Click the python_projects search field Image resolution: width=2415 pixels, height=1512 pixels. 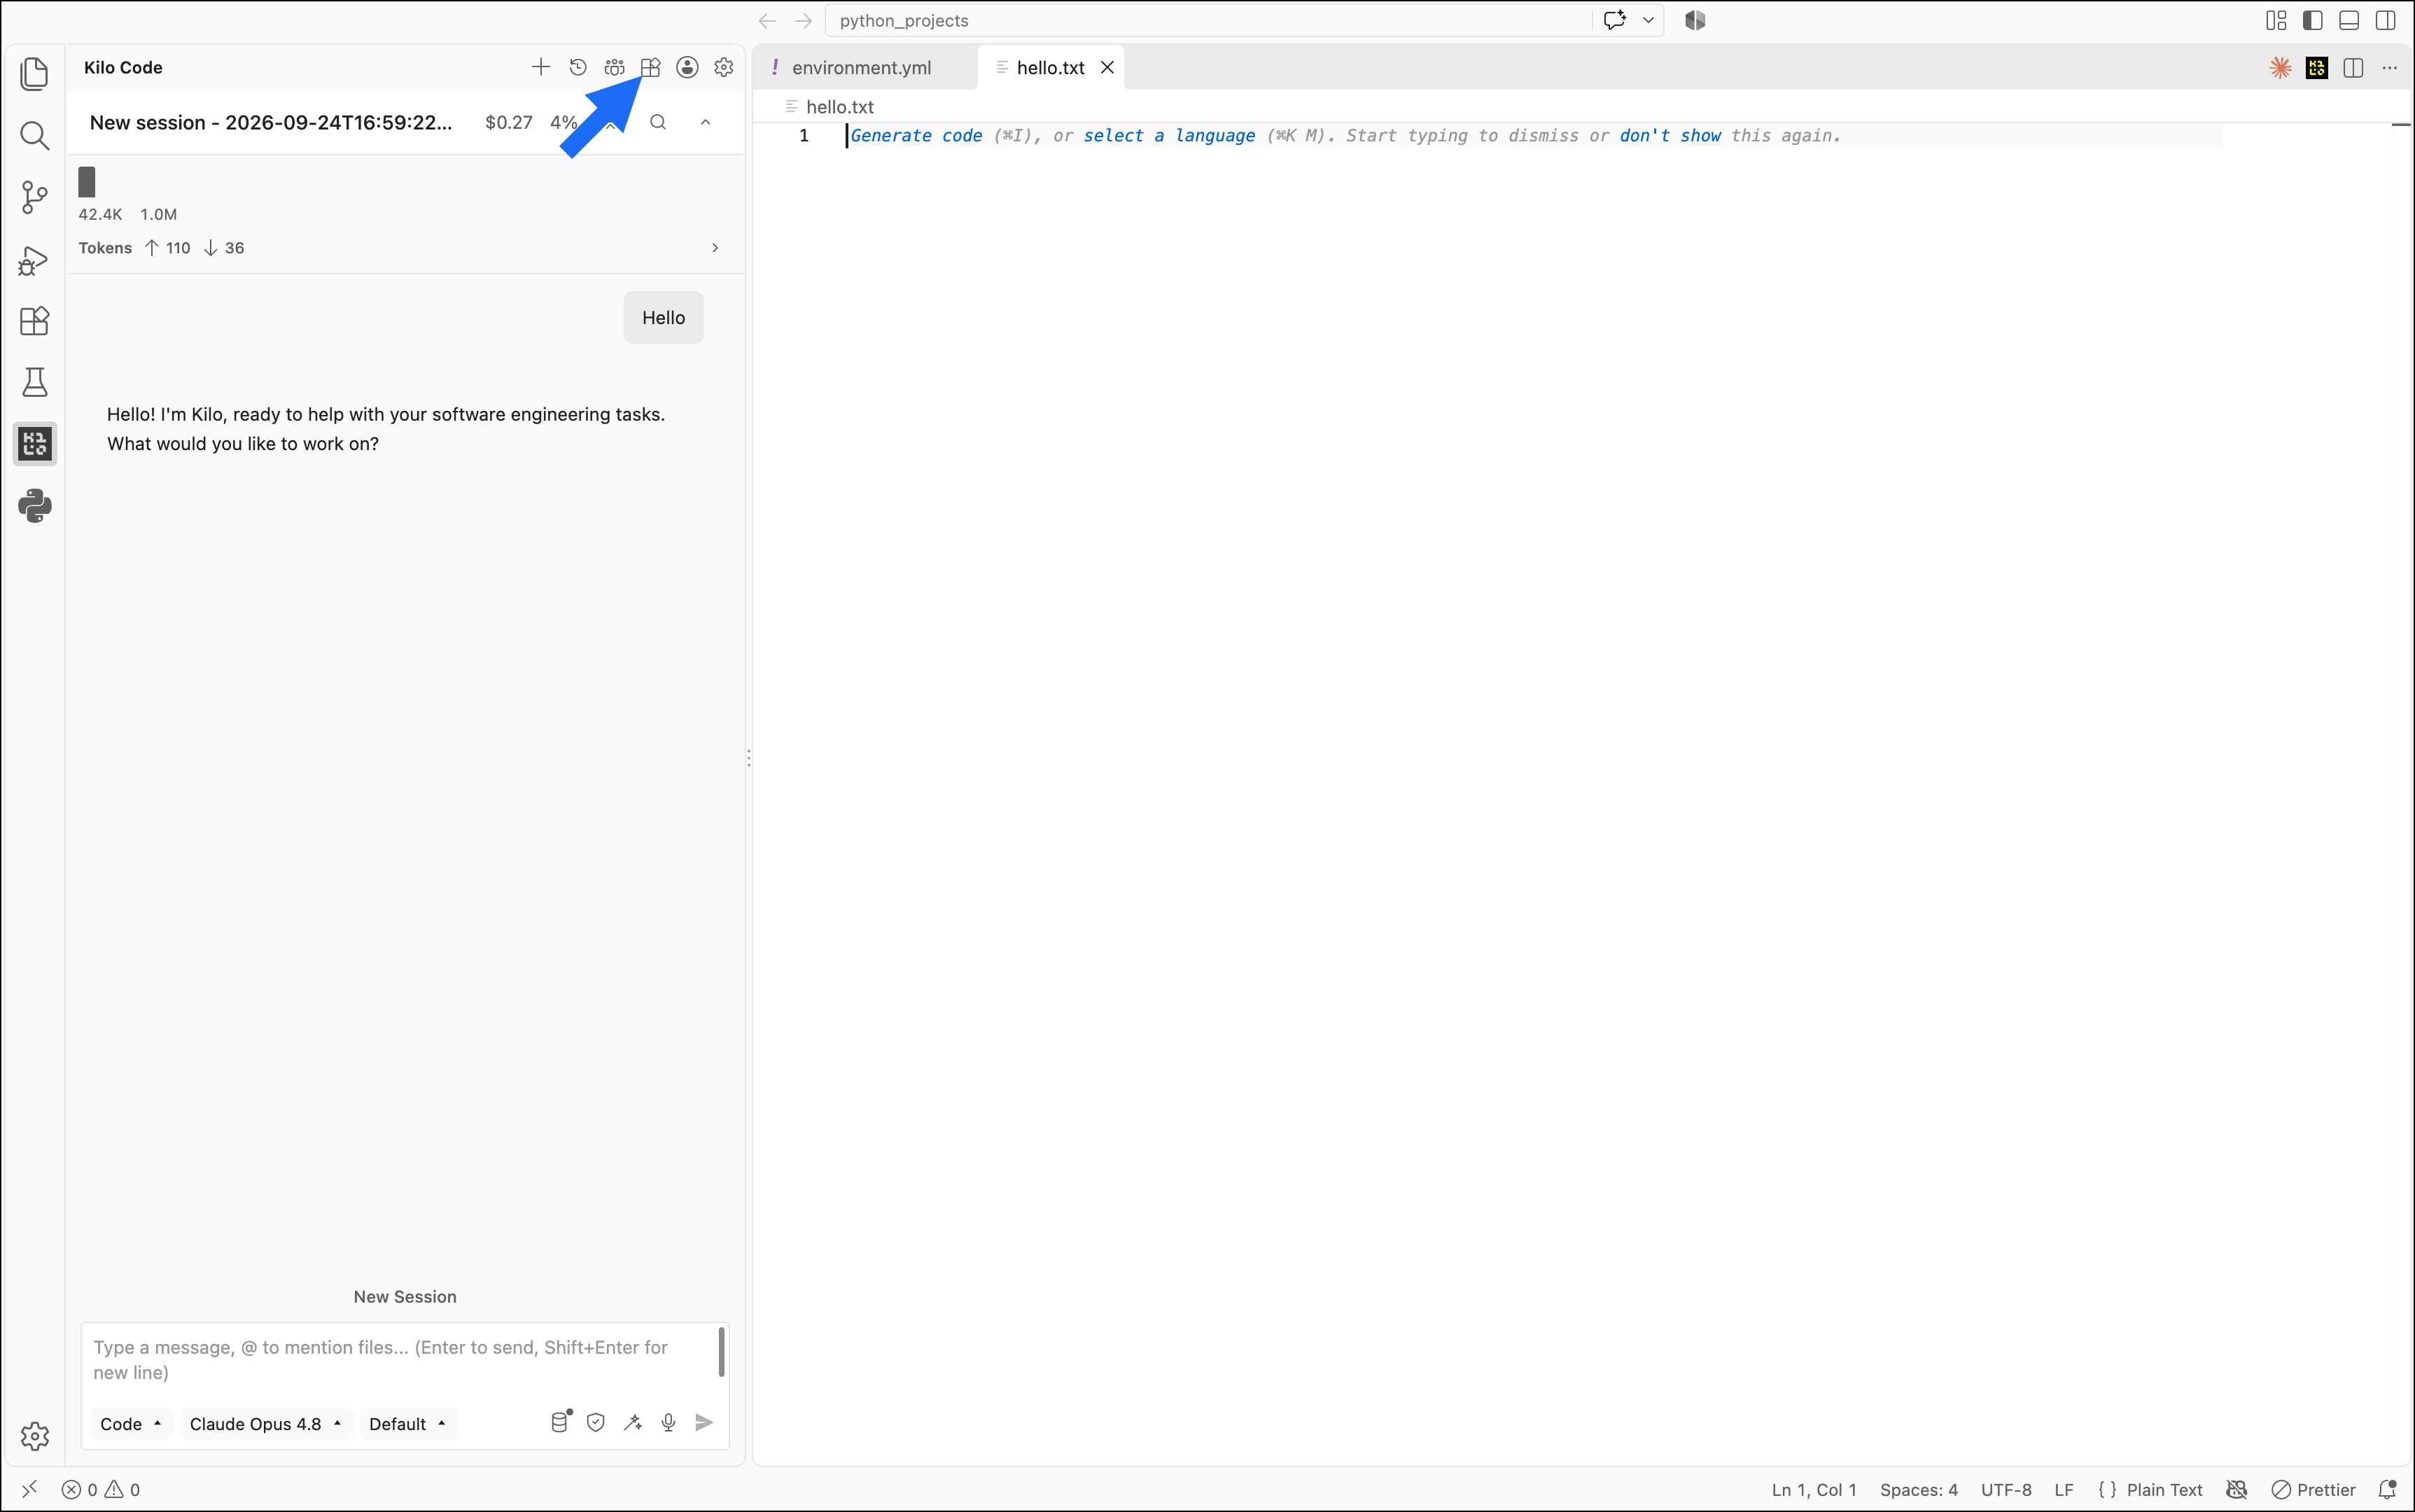1207,20
